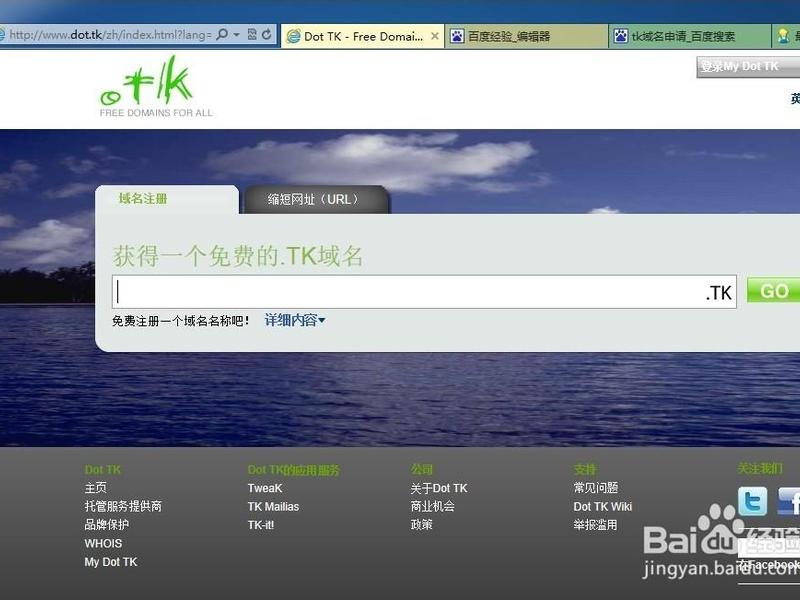Click the green GO button

point(773,291)
